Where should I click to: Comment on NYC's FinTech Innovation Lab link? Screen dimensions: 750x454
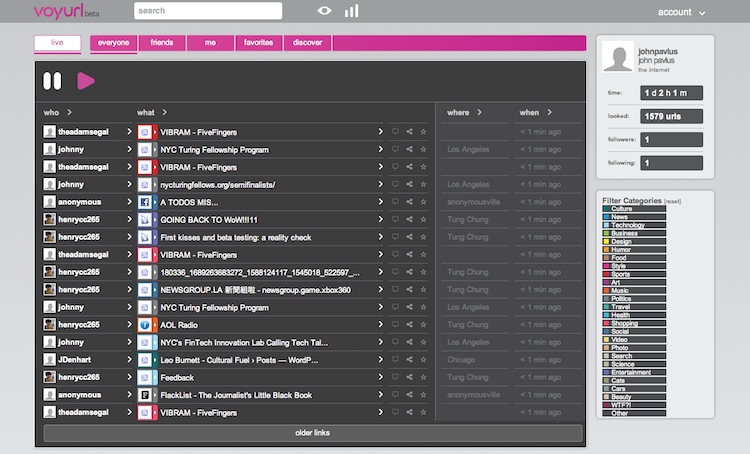click(395, 342)
